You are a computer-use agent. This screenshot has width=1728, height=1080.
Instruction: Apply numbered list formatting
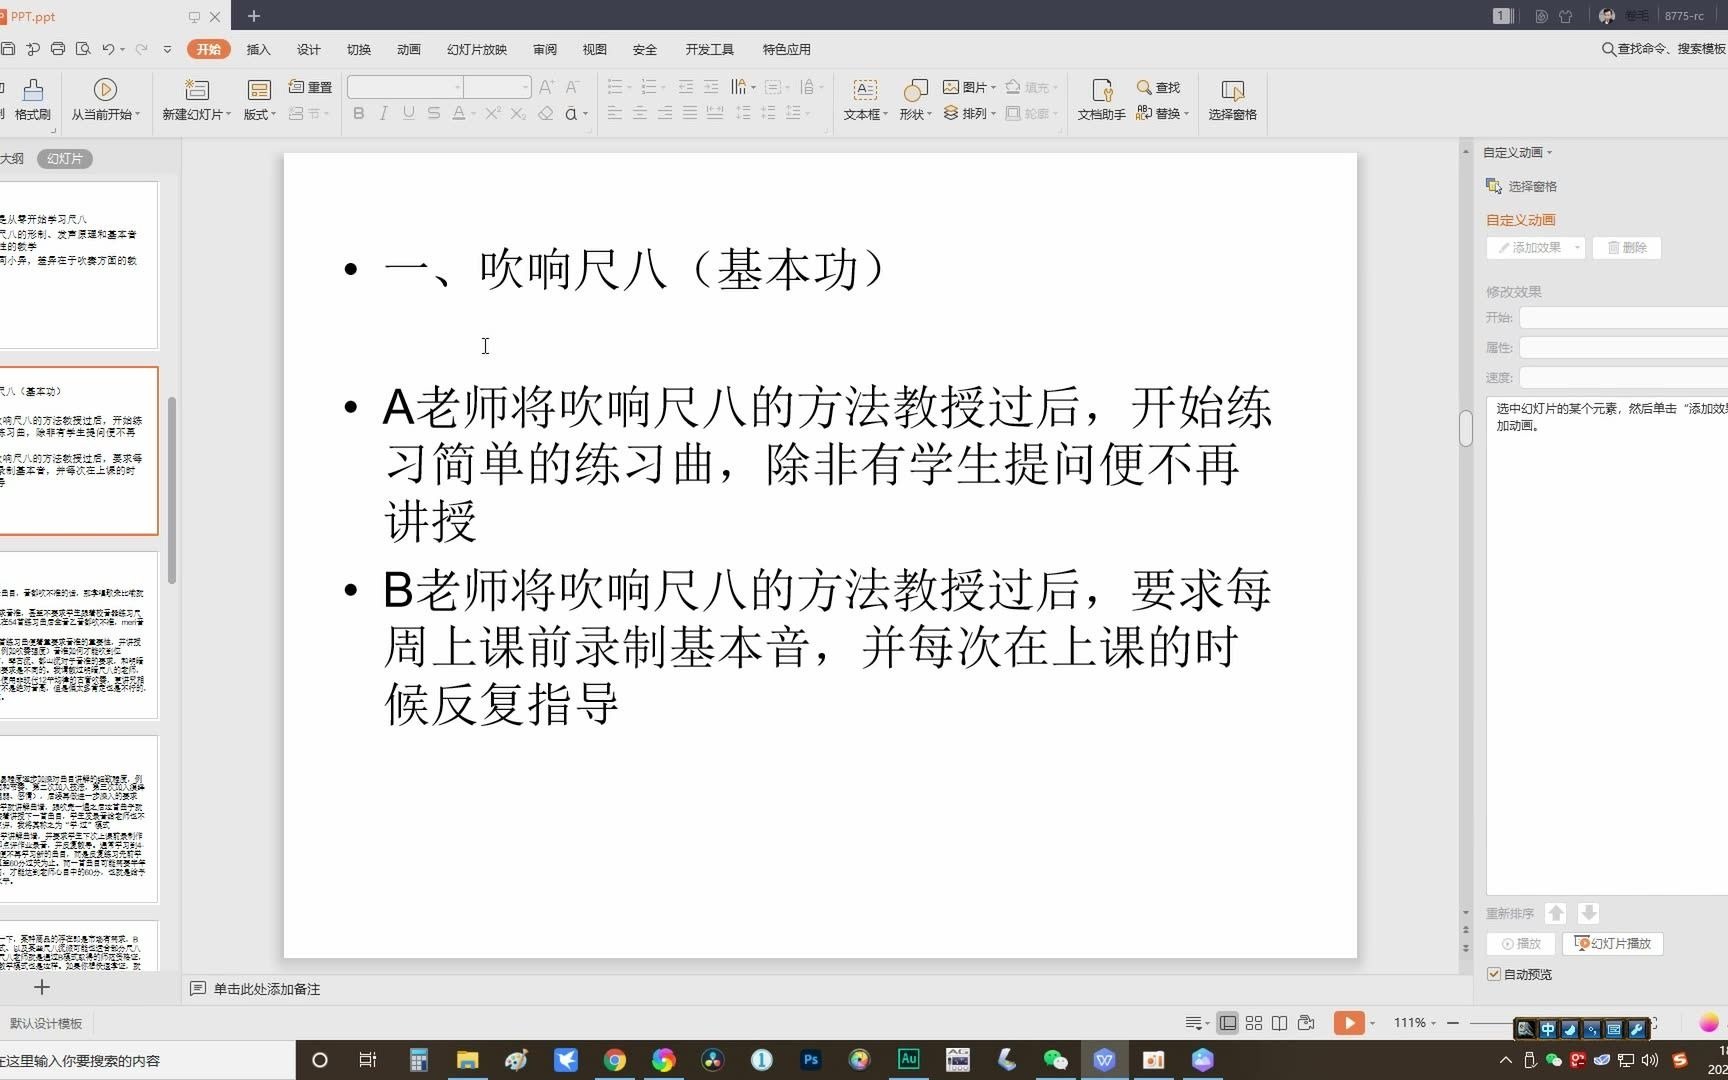click(649, 87)
